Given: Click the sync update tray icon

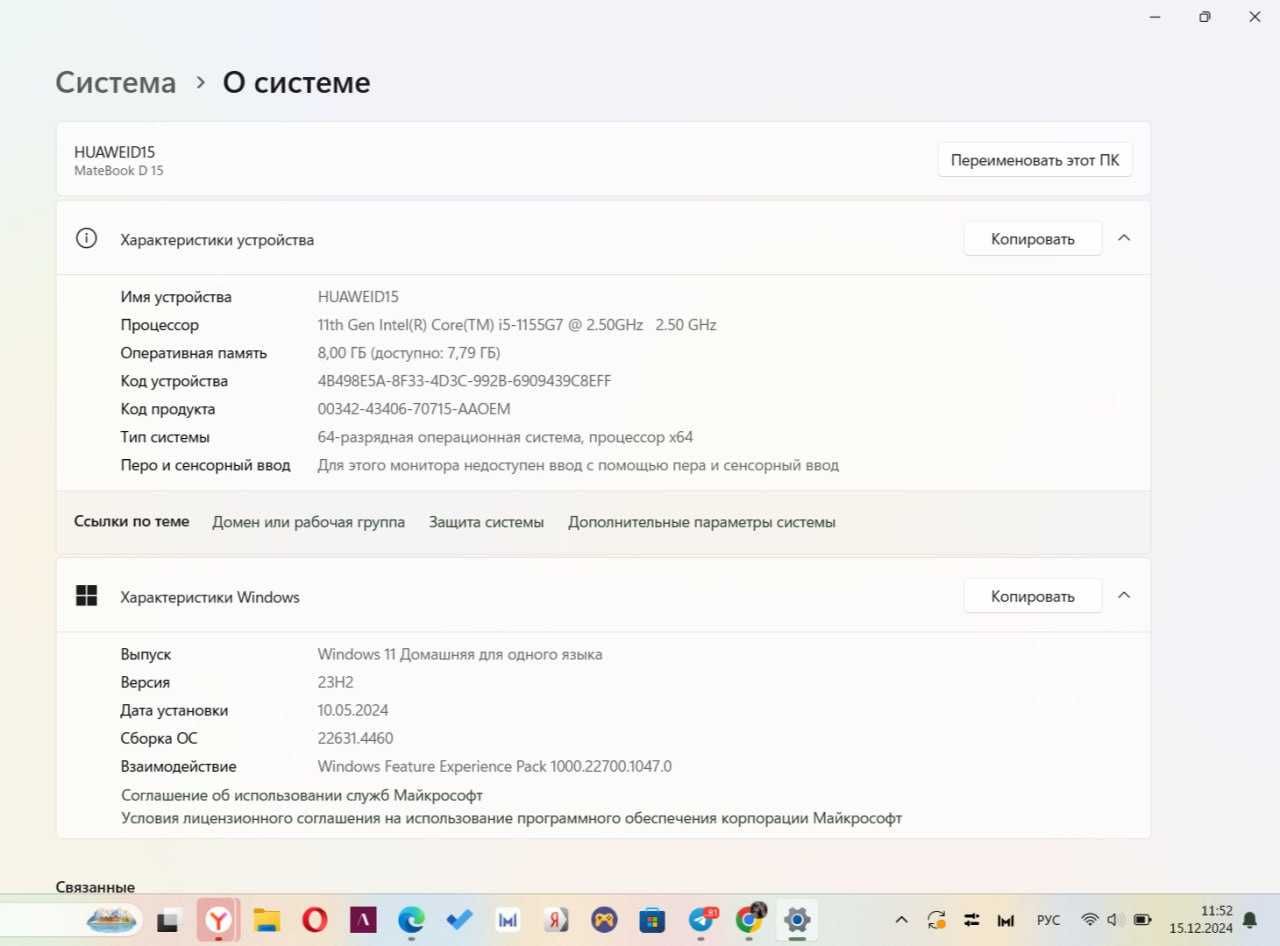Looking at the screenshot, I should pos(937,920).
